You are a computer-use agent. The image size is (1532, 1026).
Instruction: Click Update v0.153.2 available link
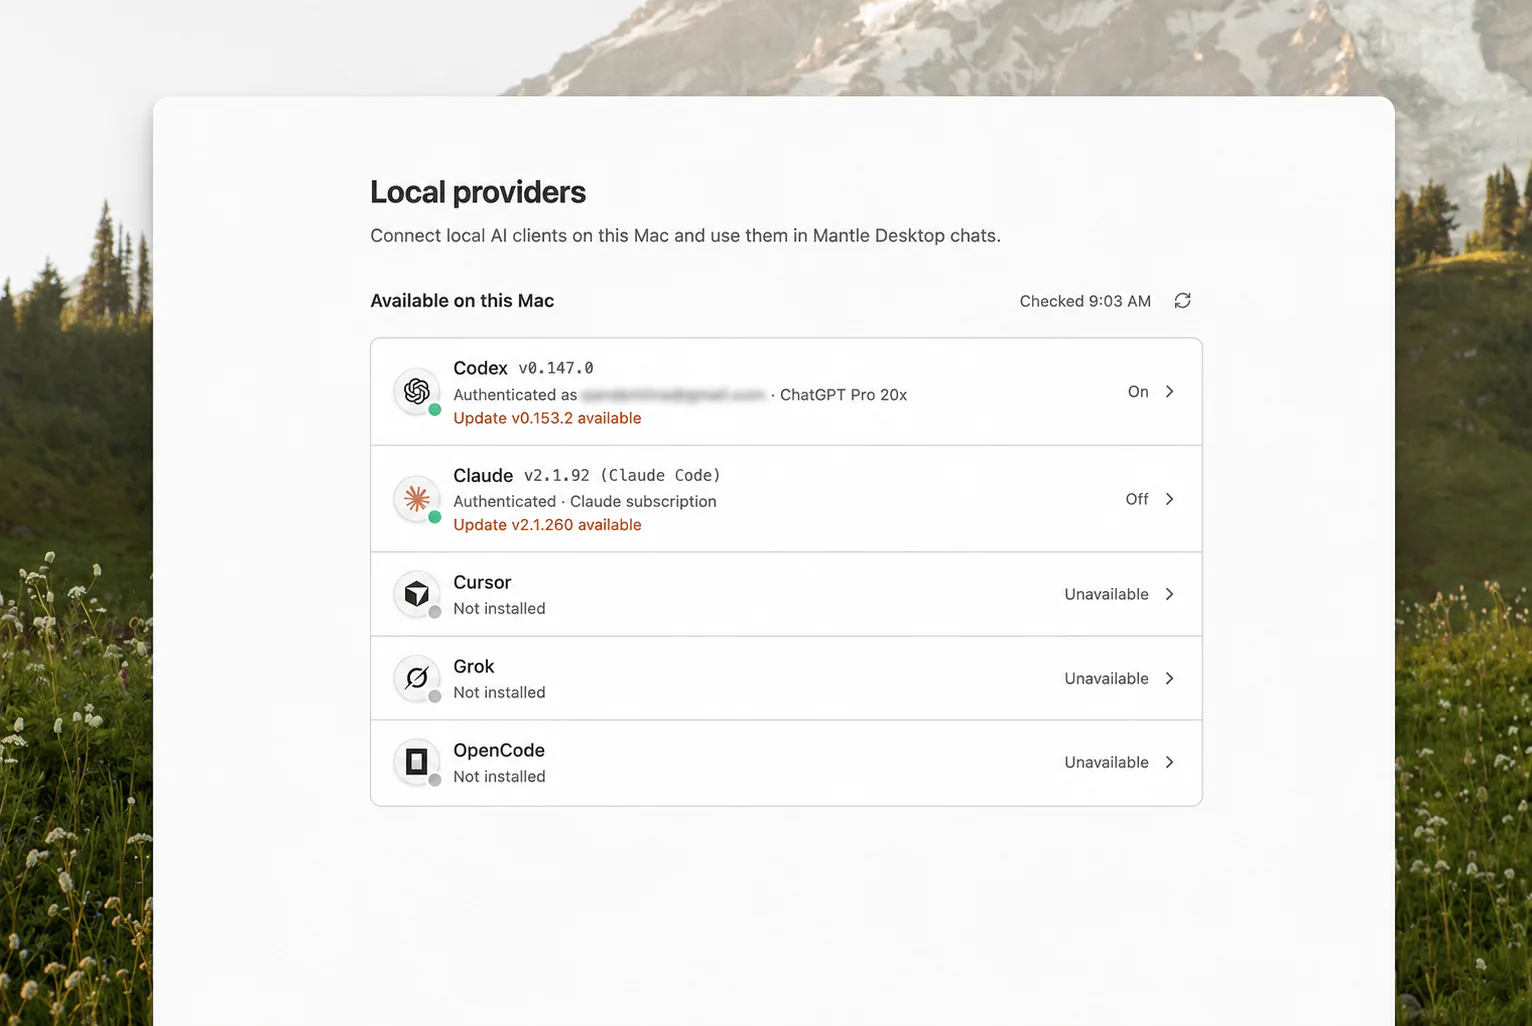click(x=547, y=418)
